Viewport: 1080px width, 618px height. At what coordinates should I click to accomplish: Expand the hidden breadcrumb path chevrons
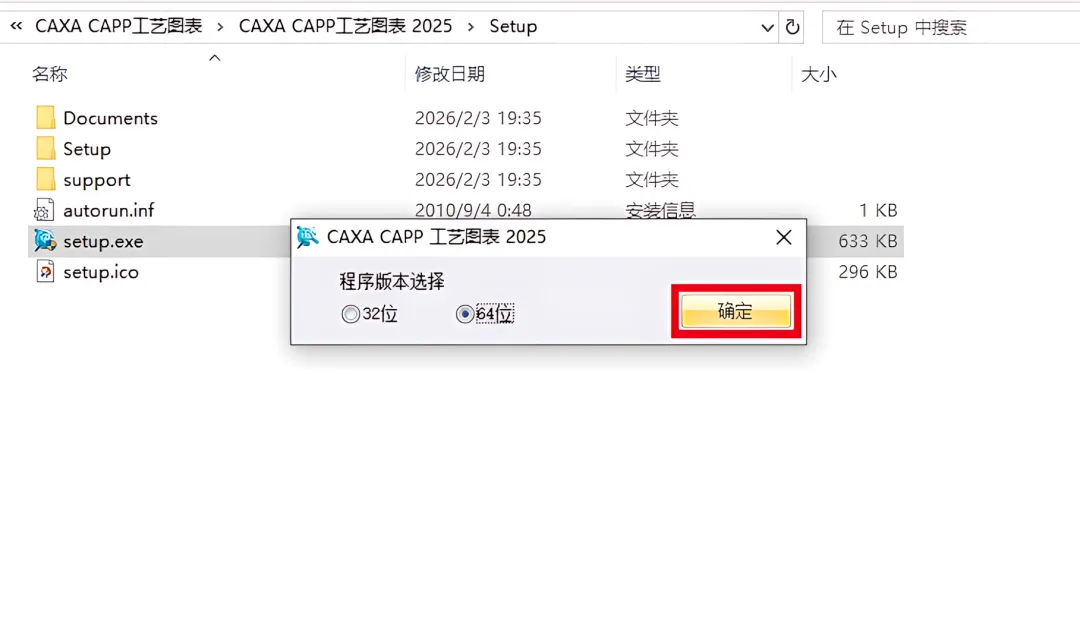tap(16, 26)
